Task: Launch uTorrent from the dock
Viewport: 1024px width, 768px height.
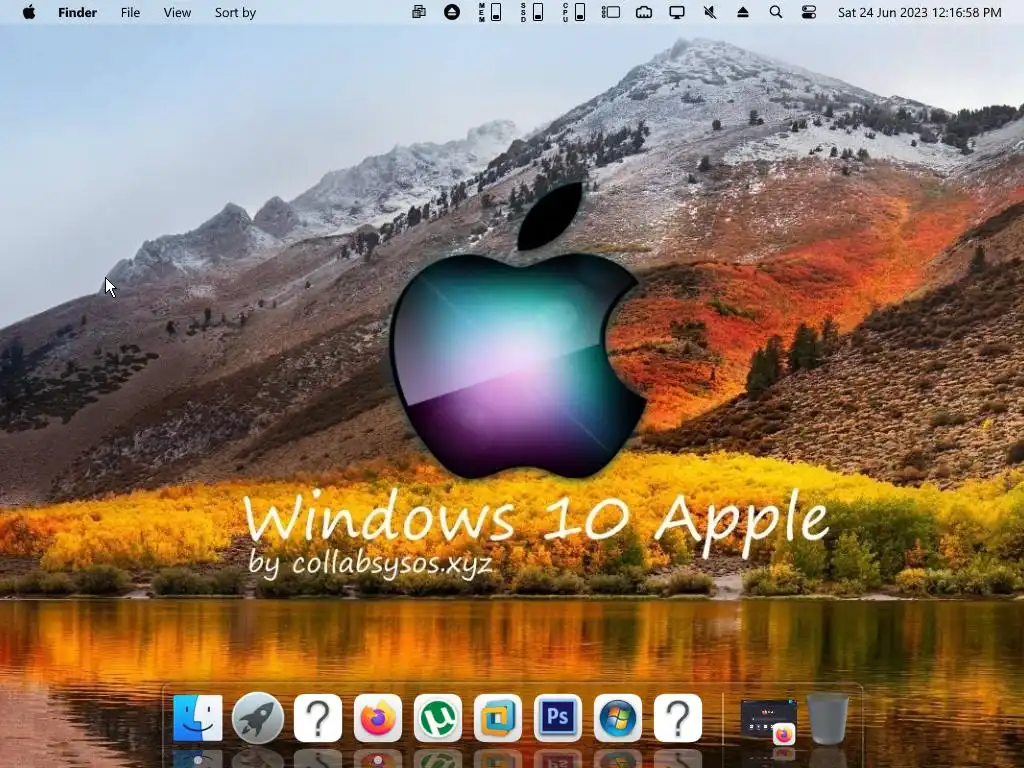Action: [438, 718]
